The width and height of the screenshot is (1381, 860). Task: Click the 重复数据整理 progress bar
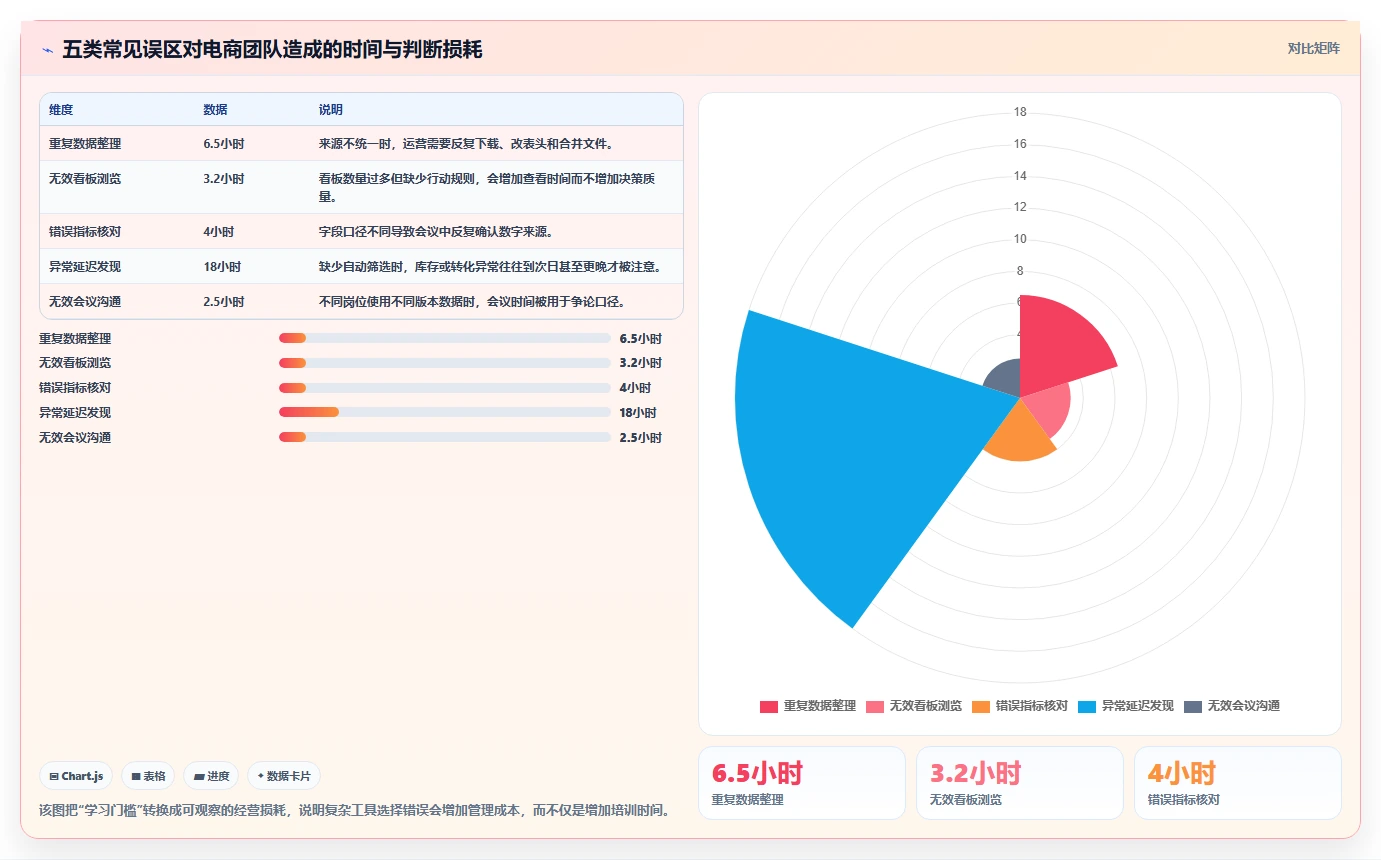tap(445, 338)
